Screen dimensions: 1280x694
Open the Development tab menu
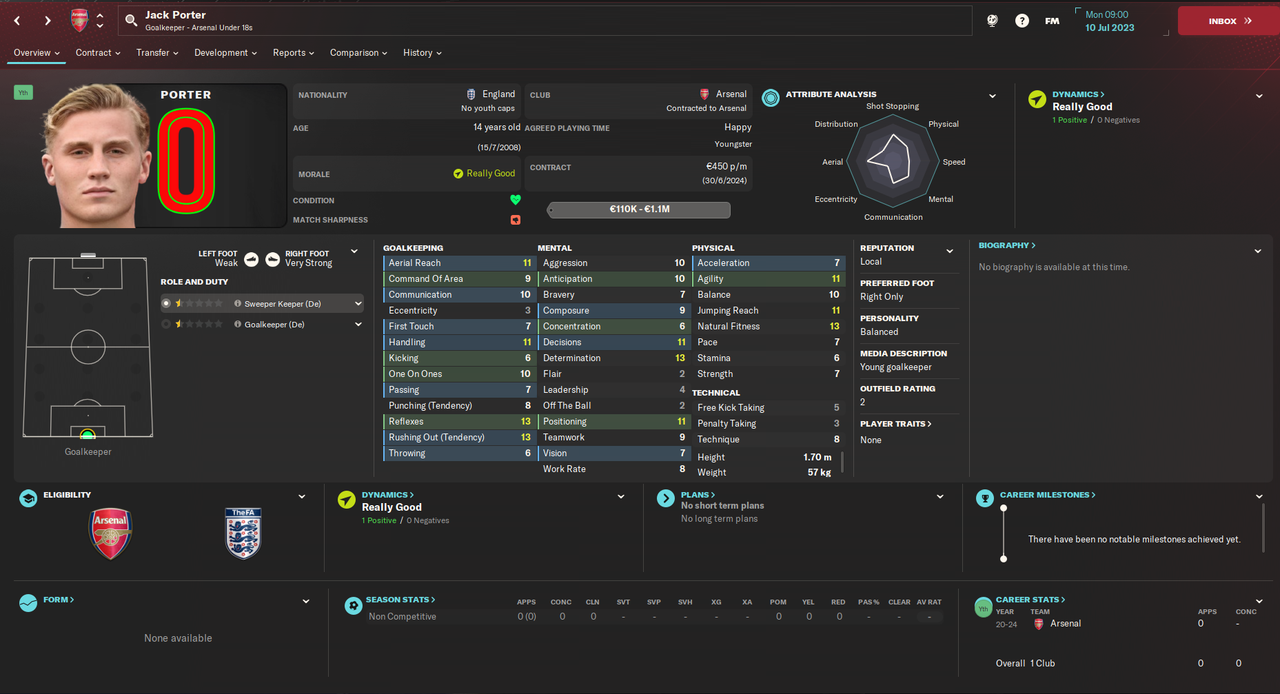click(226, 53)
